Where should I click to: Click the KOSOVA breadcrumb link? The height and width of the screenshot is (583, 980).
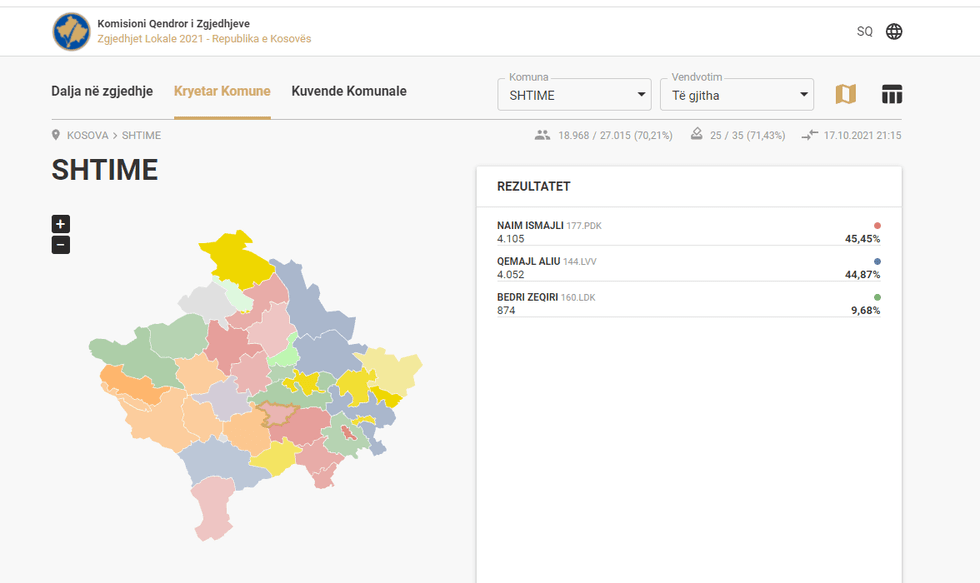click(87, 135)
